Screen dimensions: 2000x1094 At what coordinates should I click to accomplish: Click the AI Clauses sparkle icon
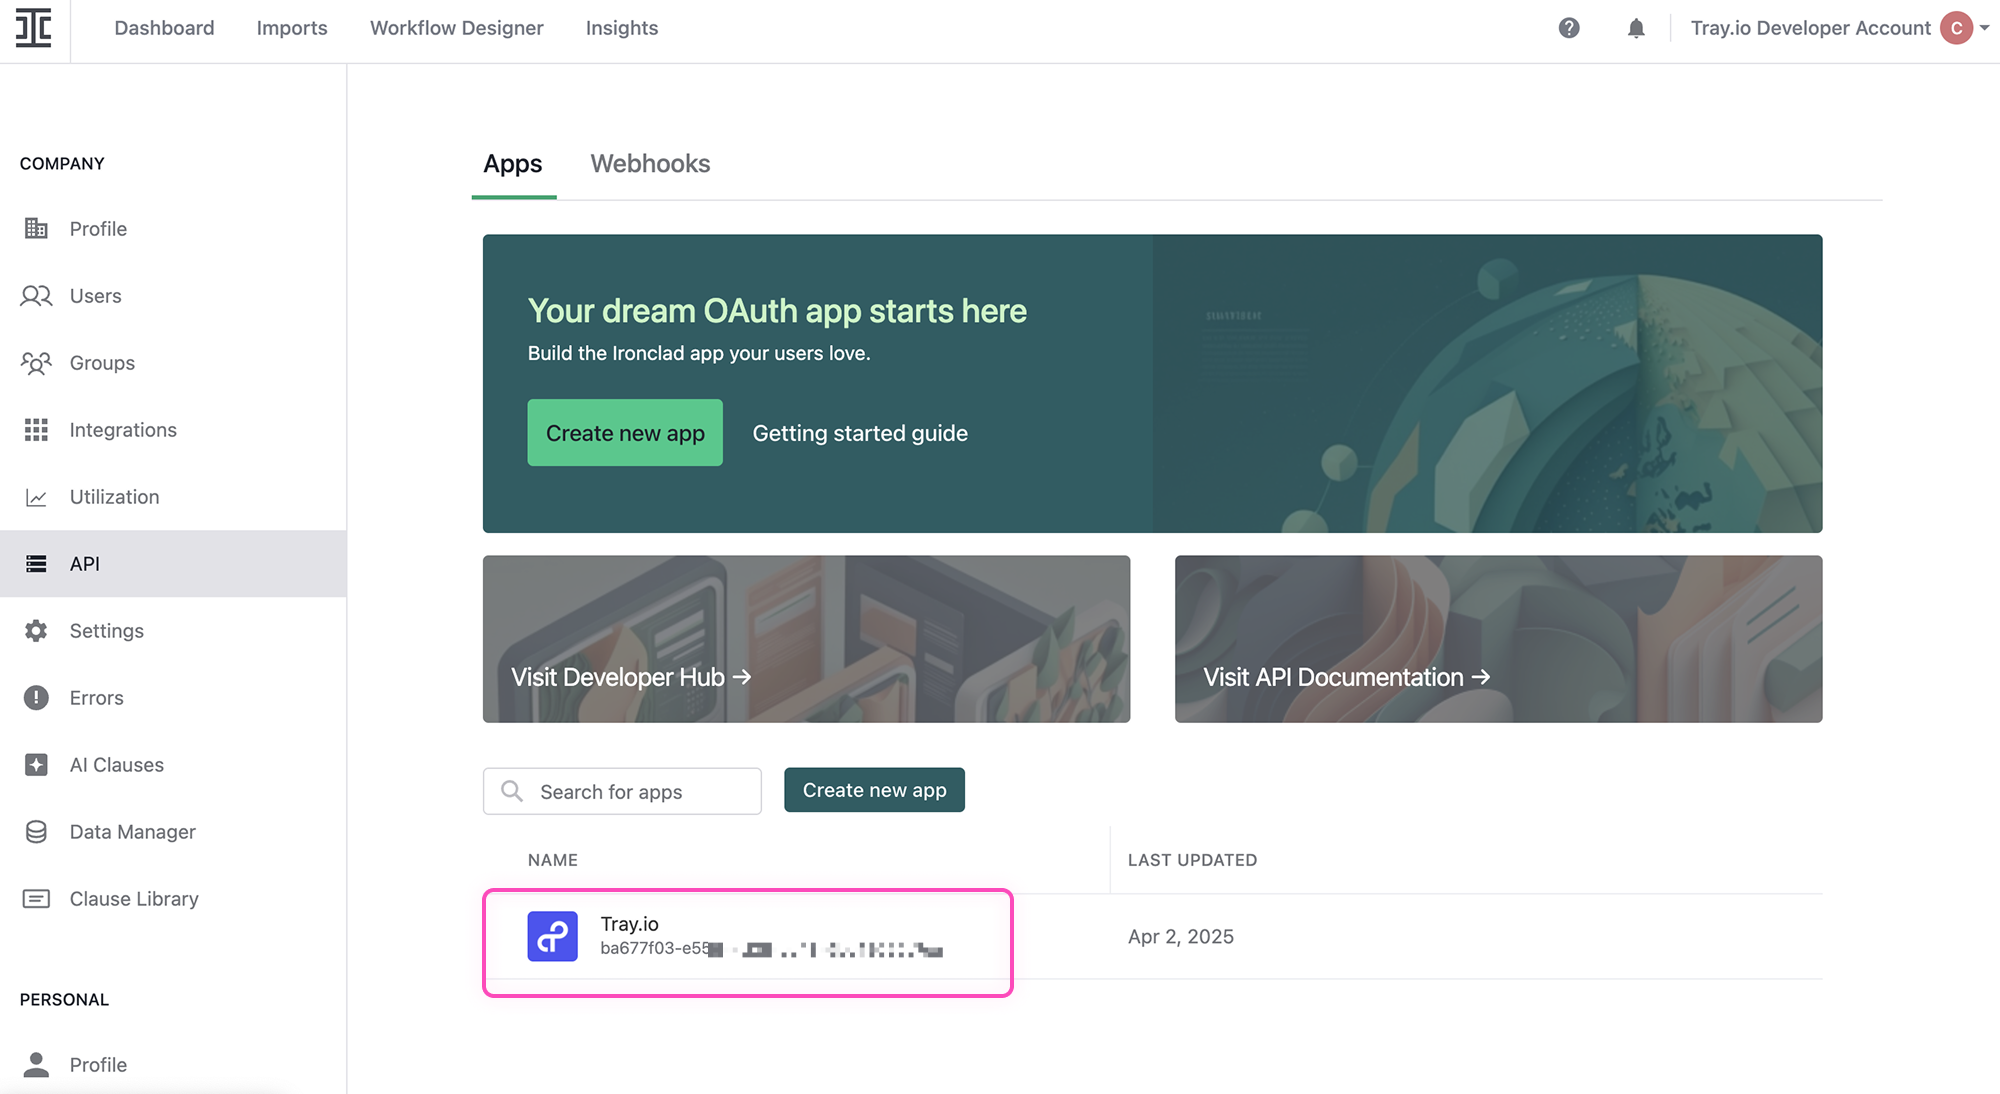[36, 765]
